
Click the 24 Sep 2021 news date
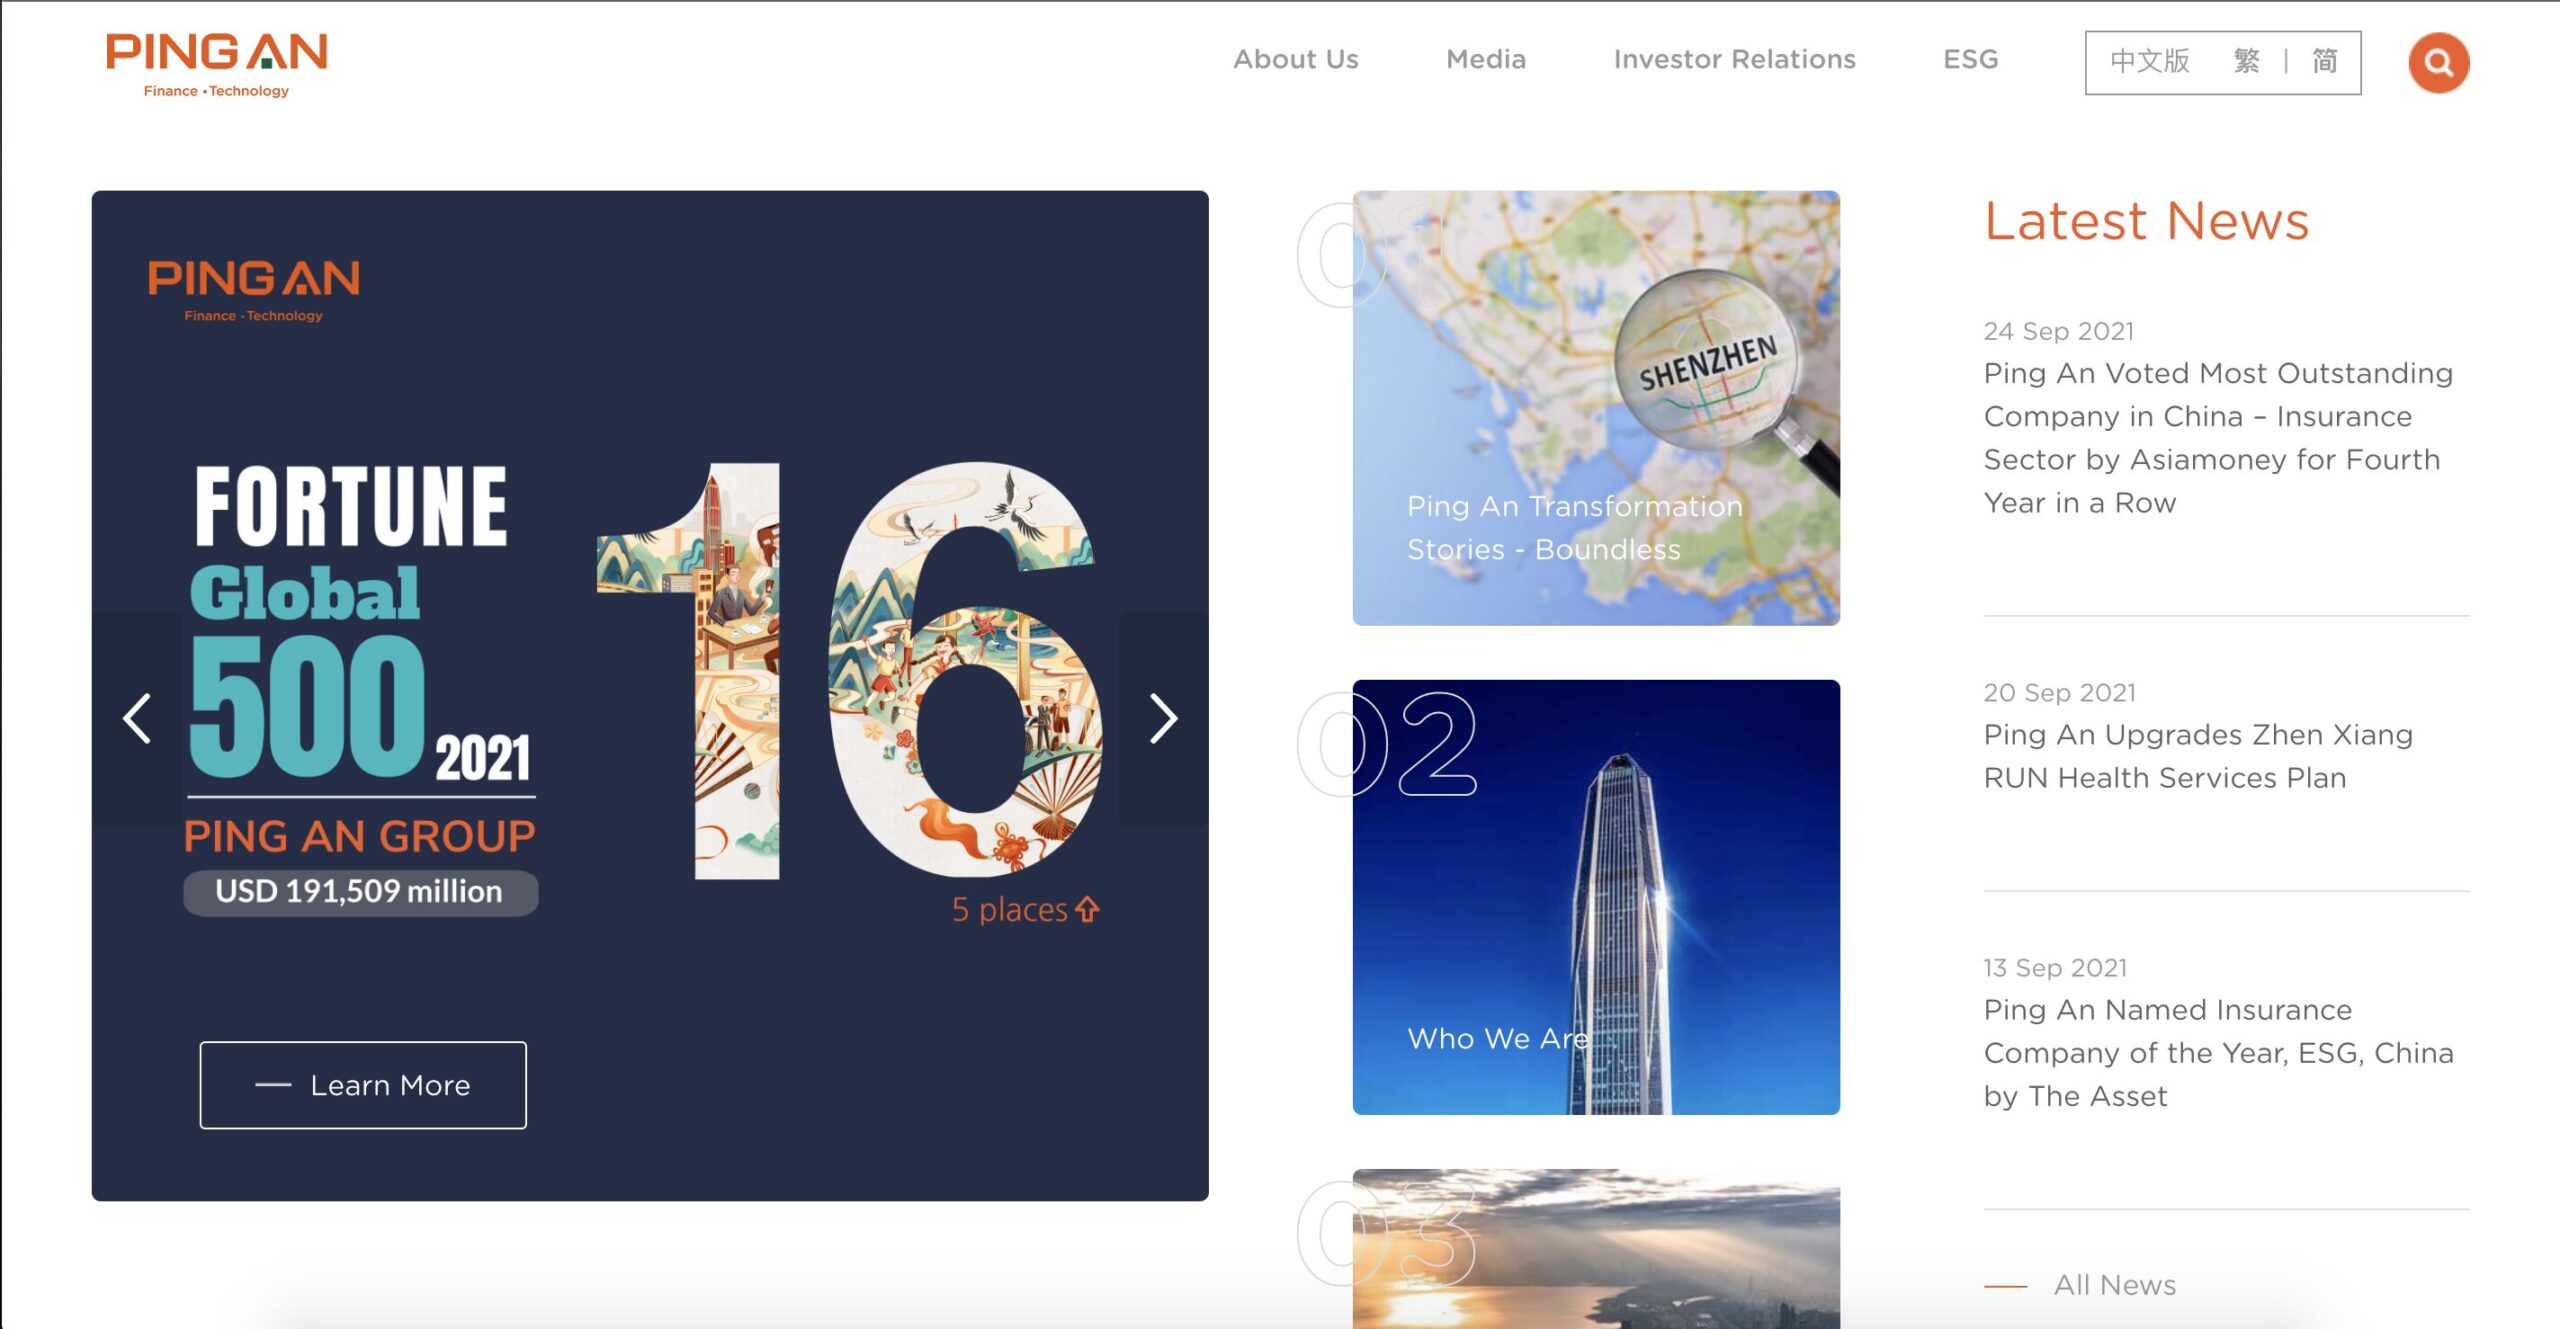point(2059,331)
